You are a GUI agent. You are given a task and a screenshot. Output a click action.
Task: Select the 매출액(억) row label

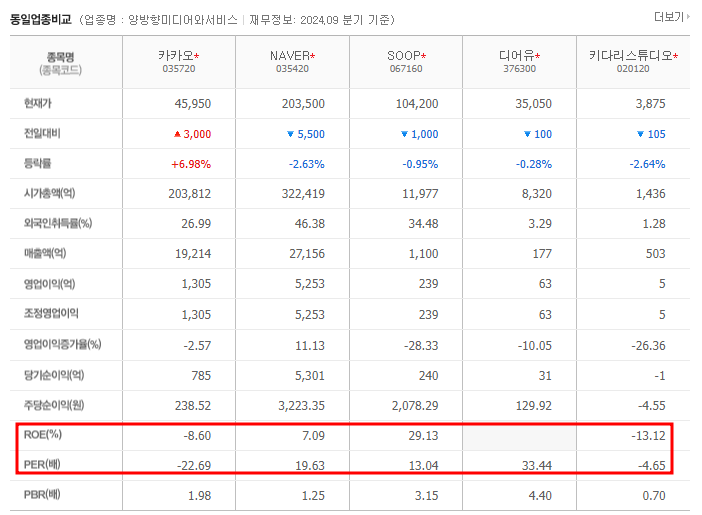pos(45,253)
